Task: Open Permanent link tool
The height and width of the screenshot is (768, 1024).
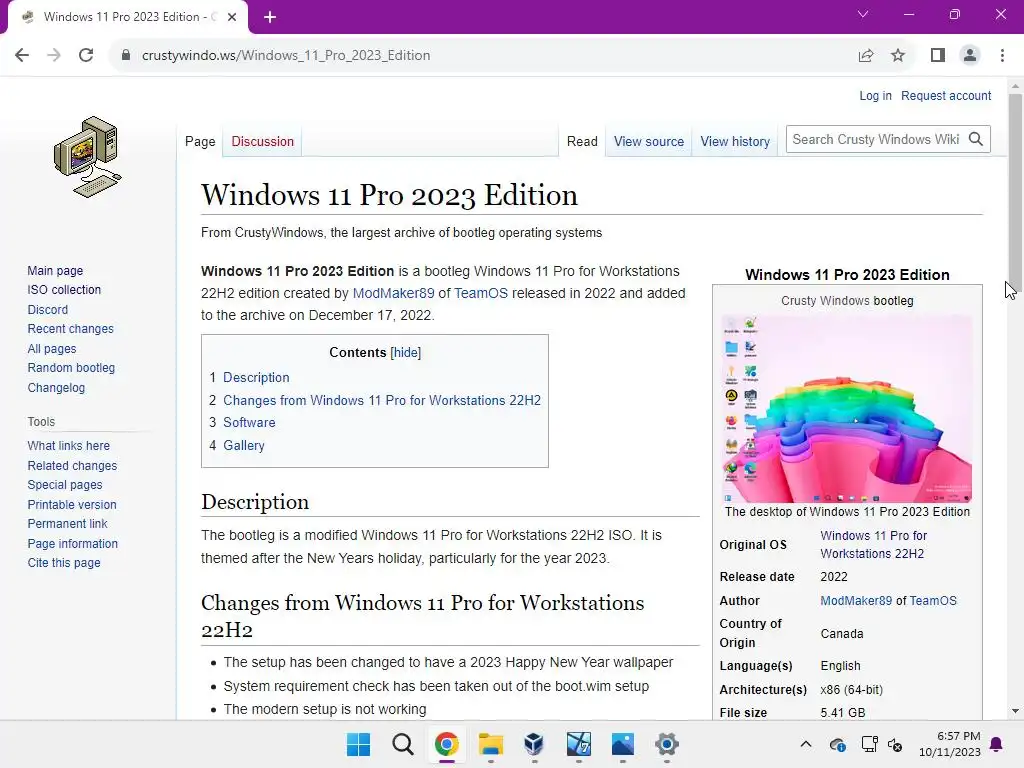Action: [x=67, y=524]
